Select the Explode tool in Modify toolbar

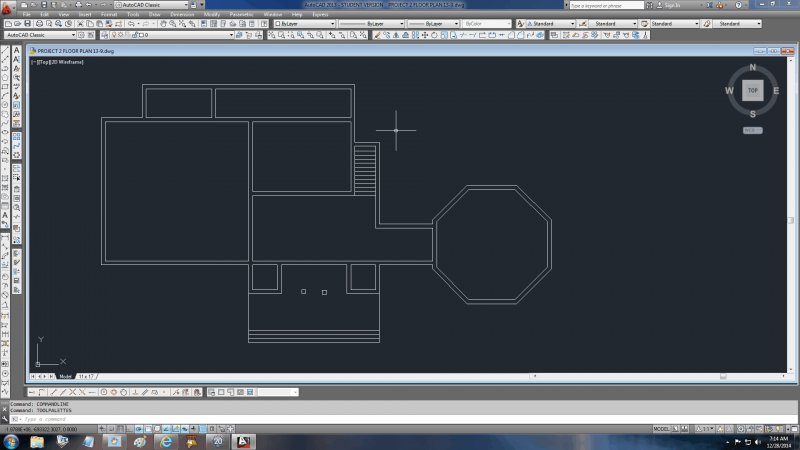tap(540, 35)
